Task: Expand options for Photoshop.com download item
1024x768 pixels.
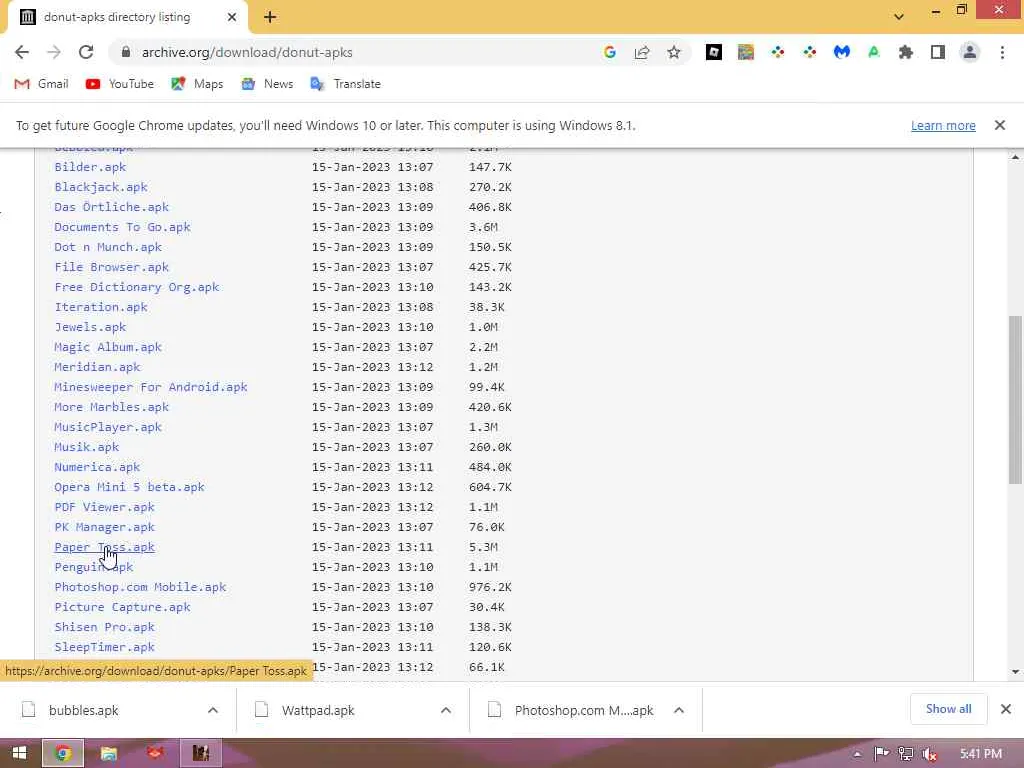Action: pyautogui.click(x=679, y=710)
